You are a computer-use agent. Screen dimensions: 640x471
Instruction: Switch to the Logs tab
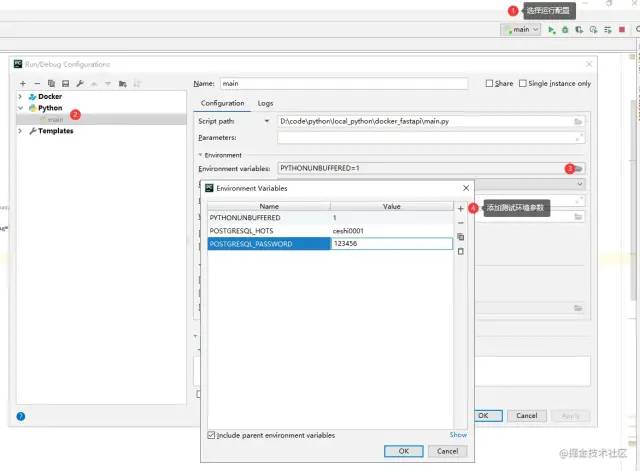[x=265, y=104]
